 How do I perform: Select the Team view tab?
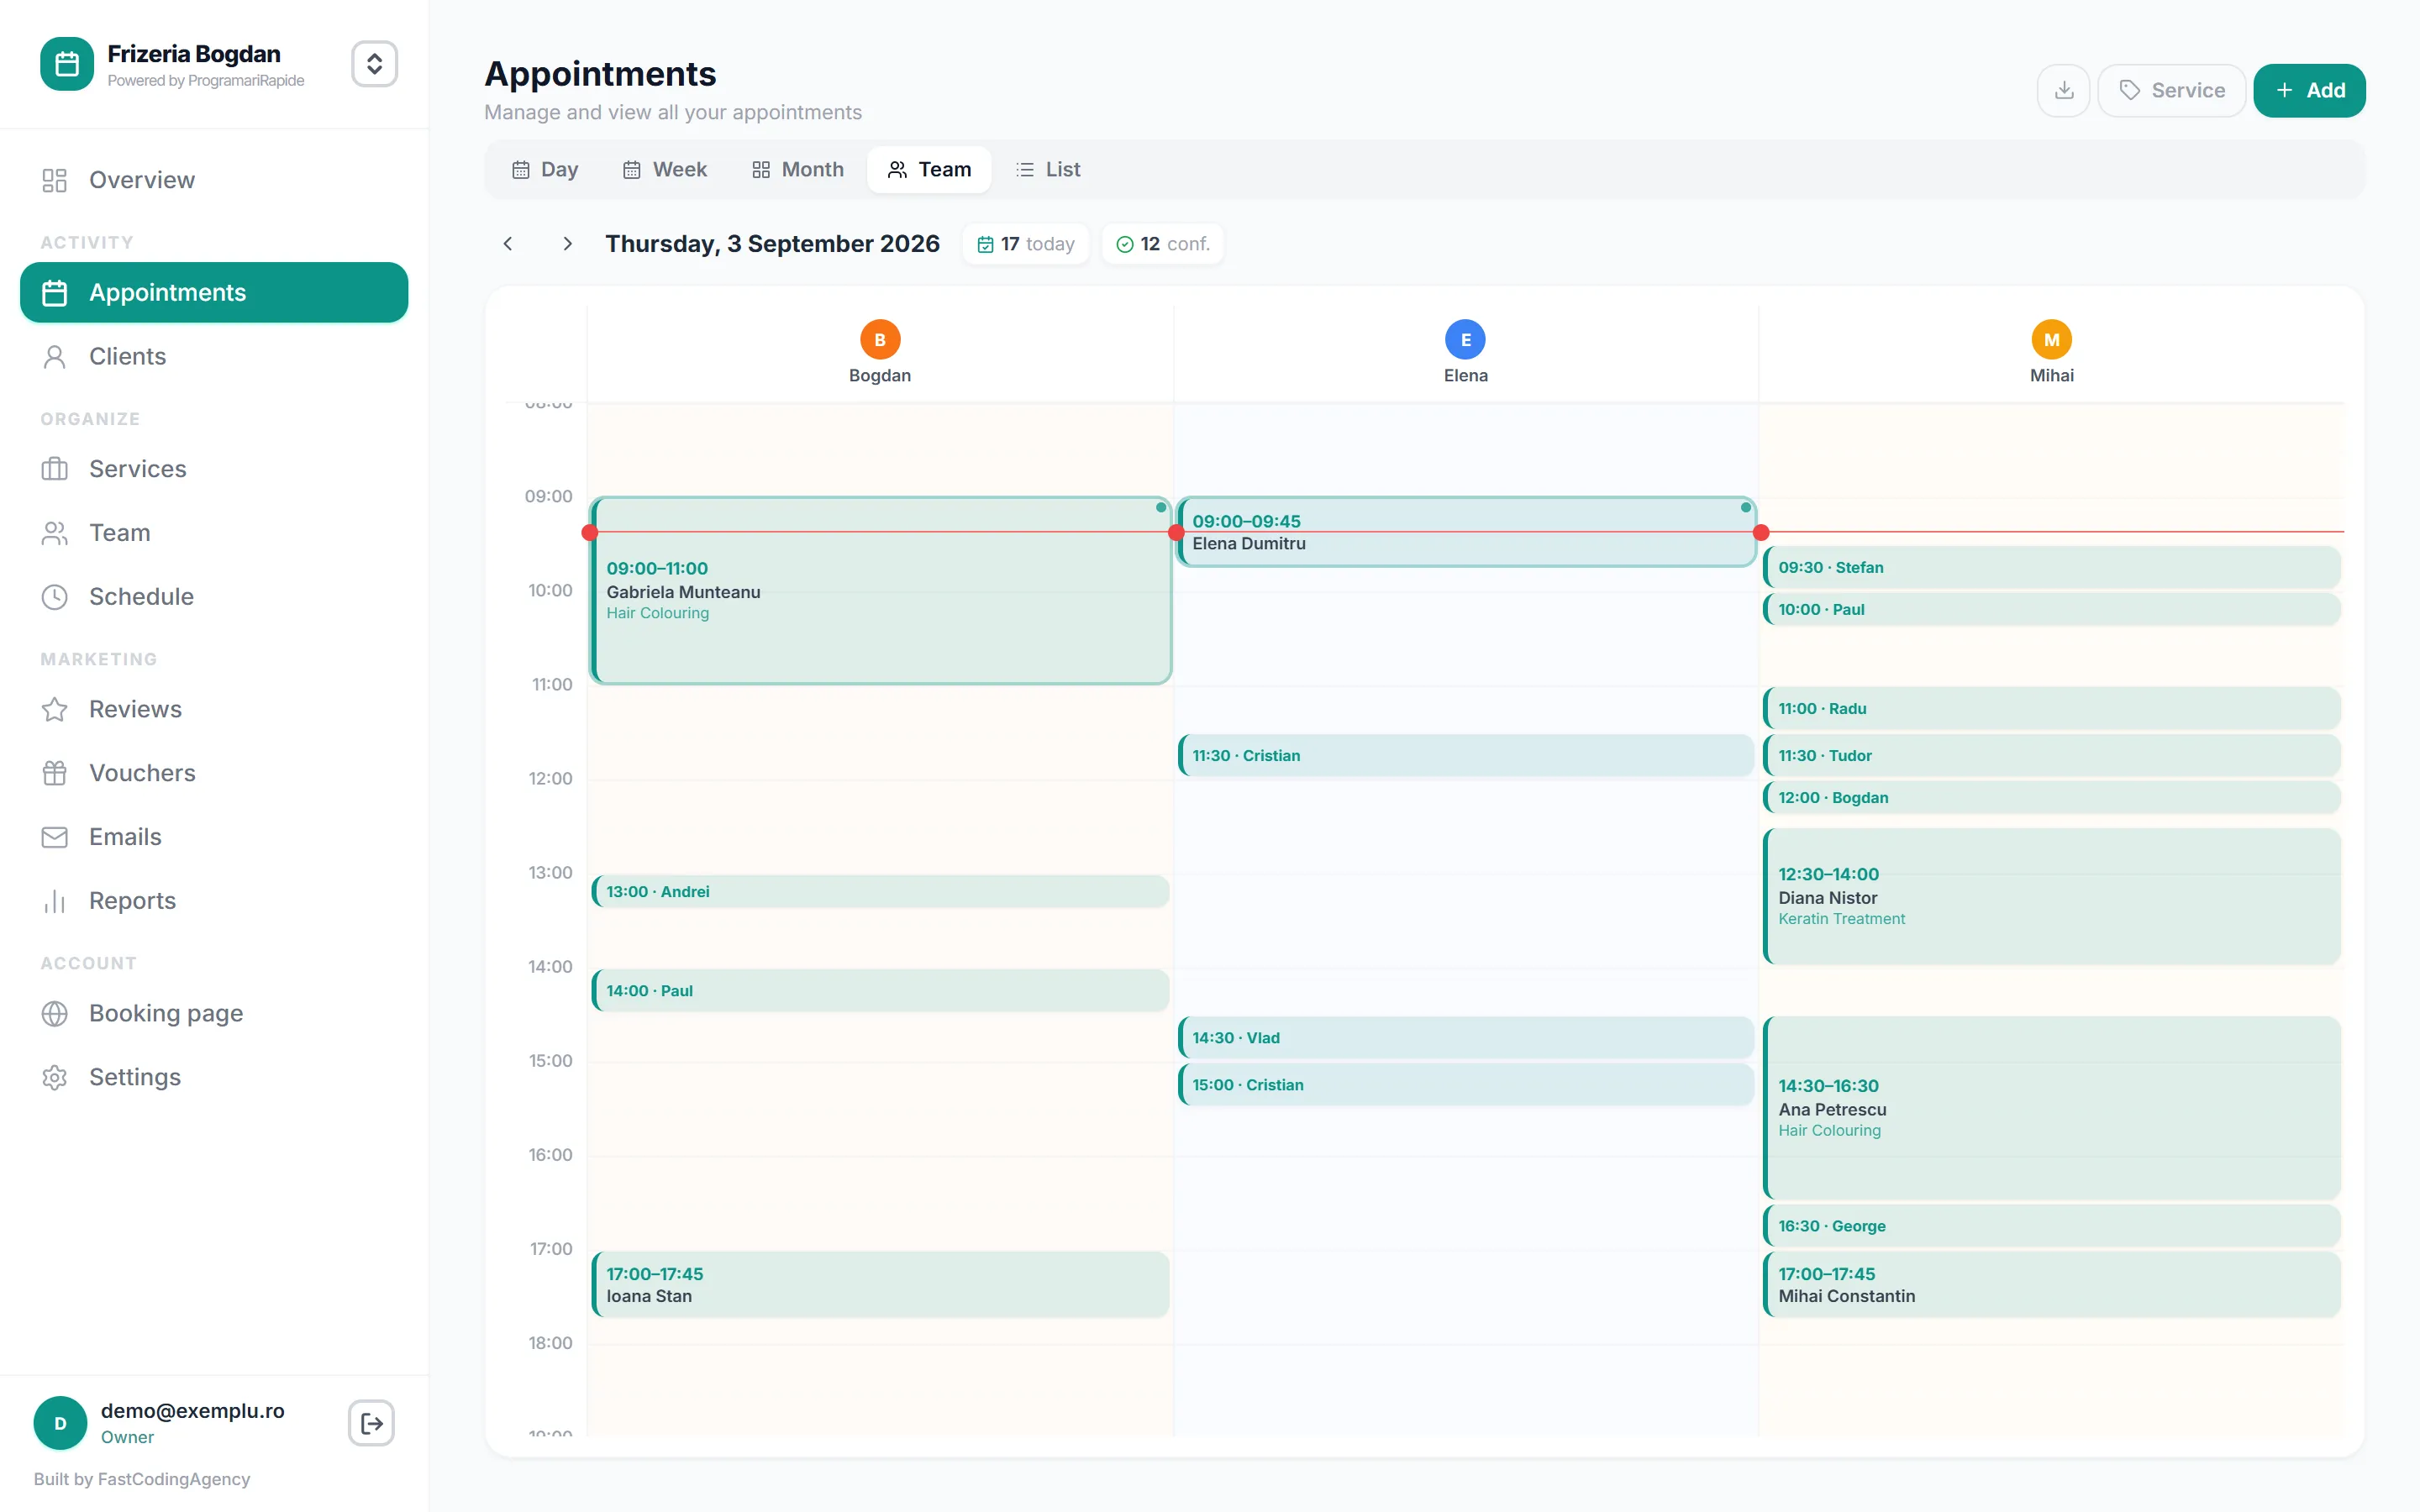point(929,170)
